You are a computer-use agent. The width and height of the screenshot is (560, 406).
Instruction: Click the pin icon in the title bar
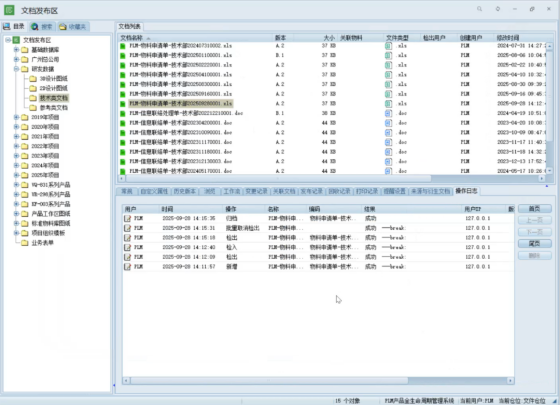[x=498, y=9]
